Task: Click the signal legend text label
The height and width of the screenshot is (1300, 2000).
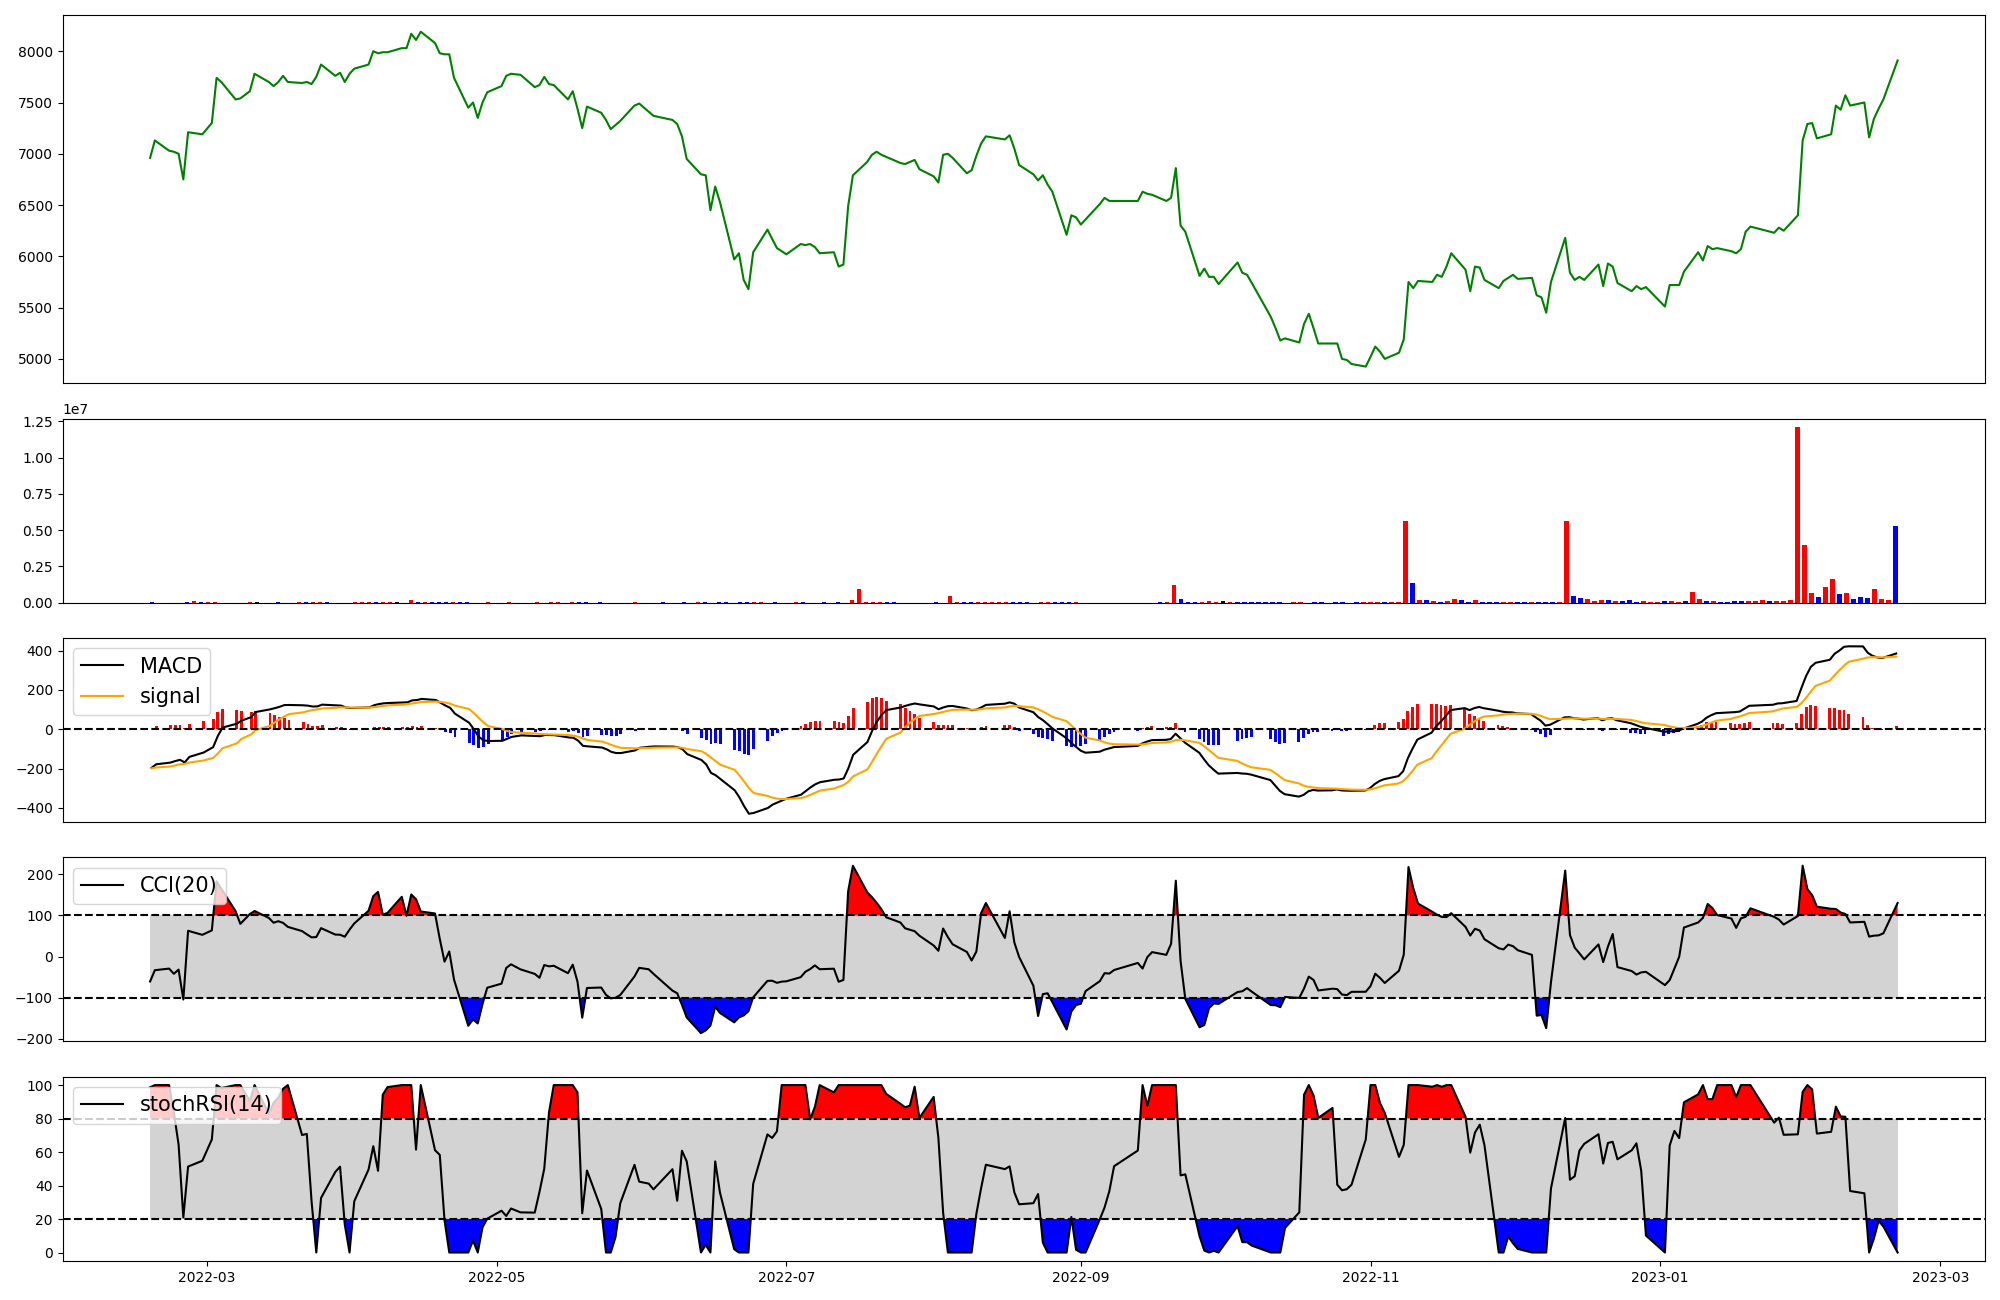Action: [x=170, y=696]
